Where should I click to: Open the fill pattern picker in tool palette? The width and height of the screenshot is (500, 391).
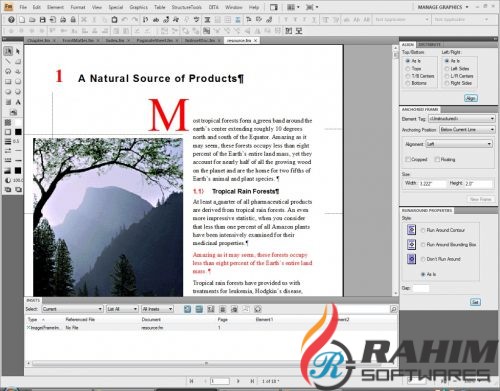coord(8,123)
